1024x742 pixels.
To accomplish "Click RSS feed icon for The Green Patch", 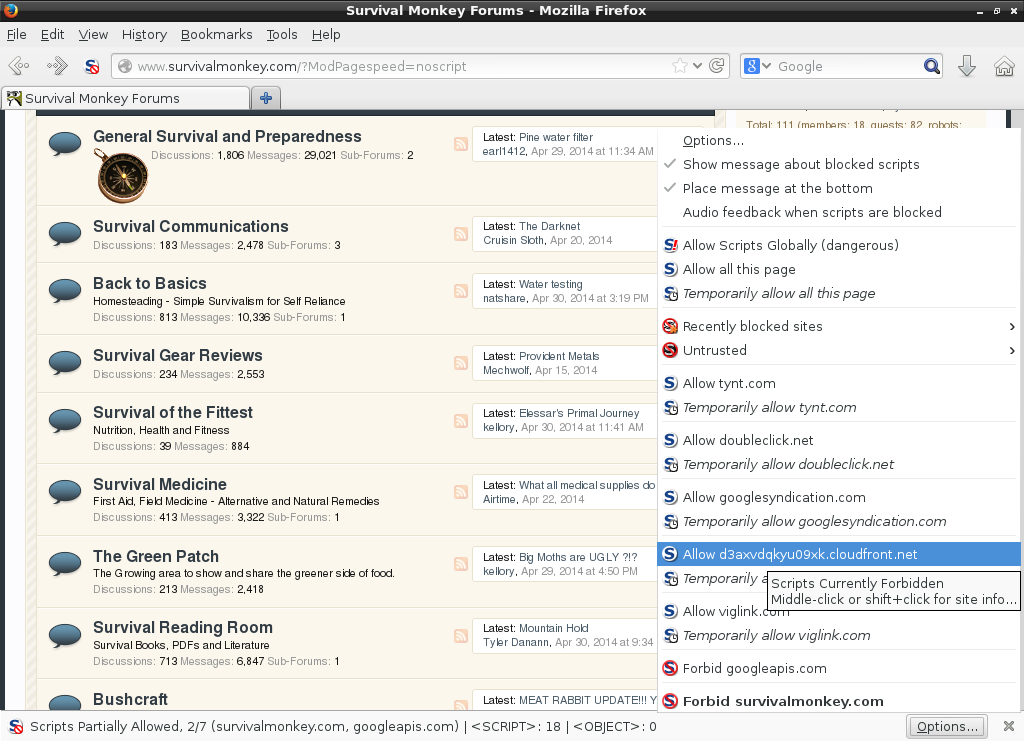I will point(460,564).
